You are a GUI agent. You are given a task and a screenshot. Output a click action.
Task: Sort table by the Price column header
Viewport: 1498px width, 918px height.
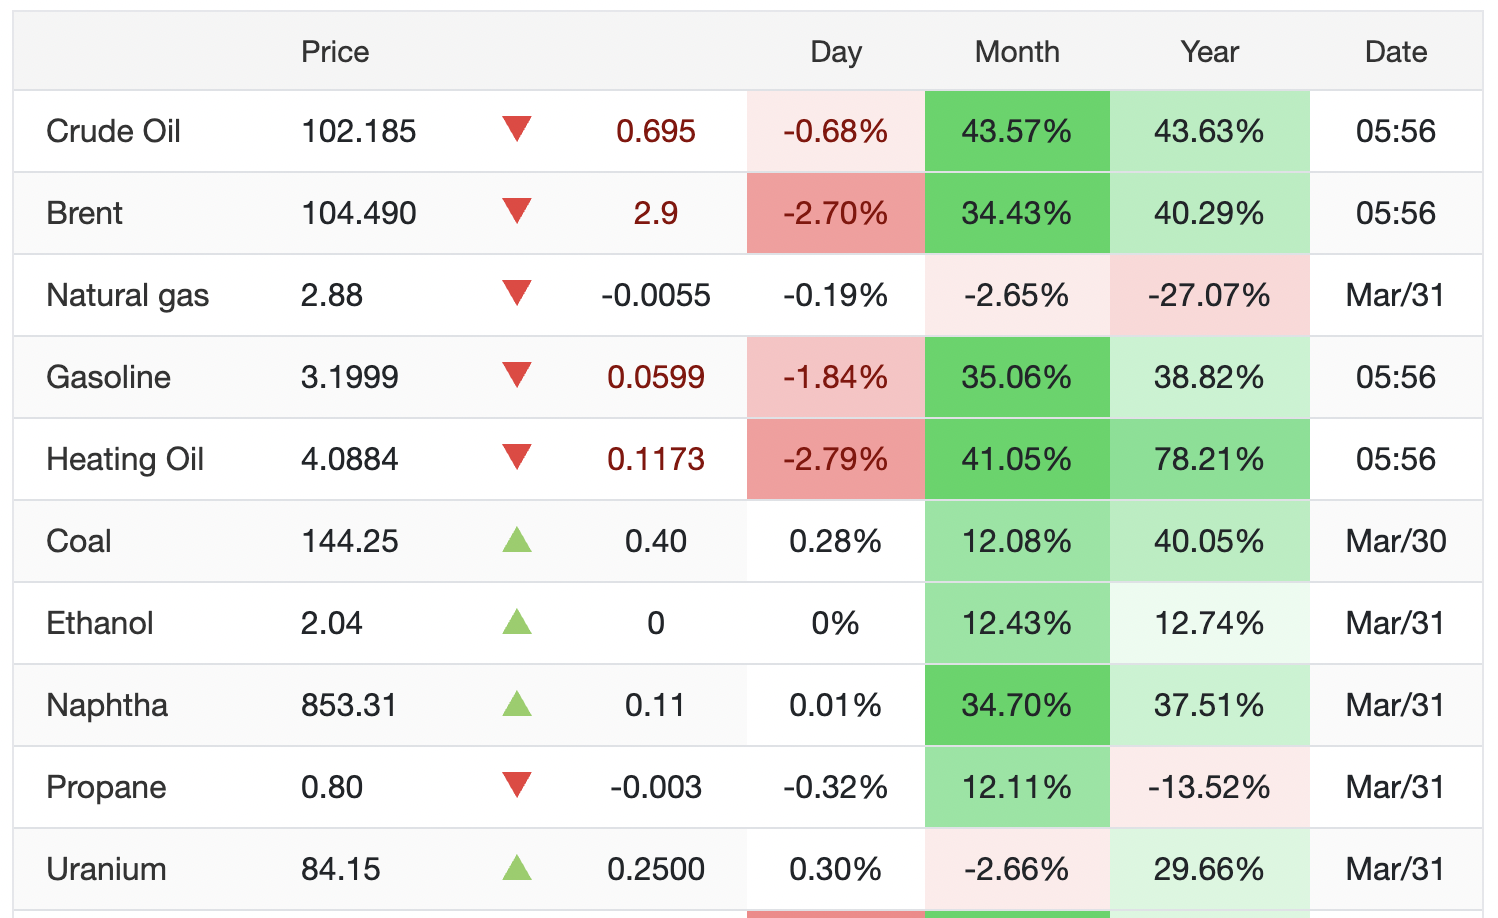(x=335, y=52)
